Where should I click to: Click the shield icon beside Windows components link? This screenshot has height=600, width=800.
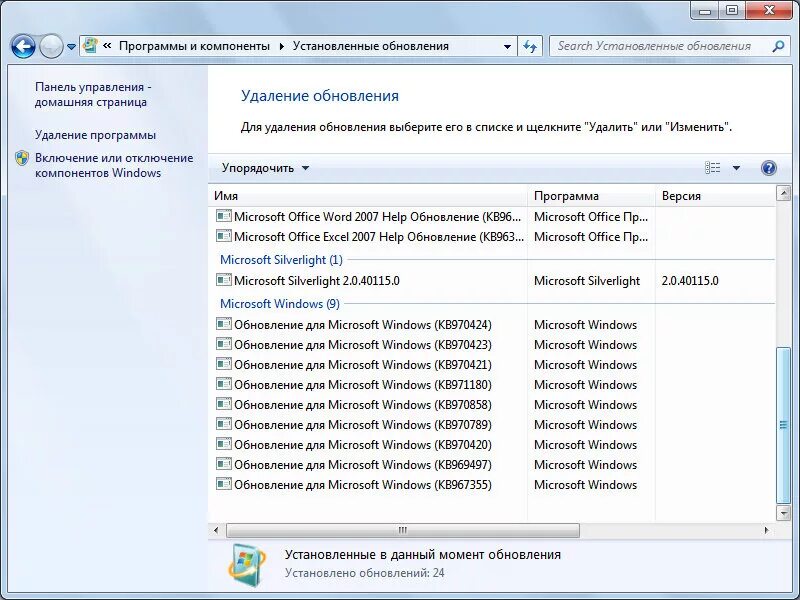pos(22,158)
